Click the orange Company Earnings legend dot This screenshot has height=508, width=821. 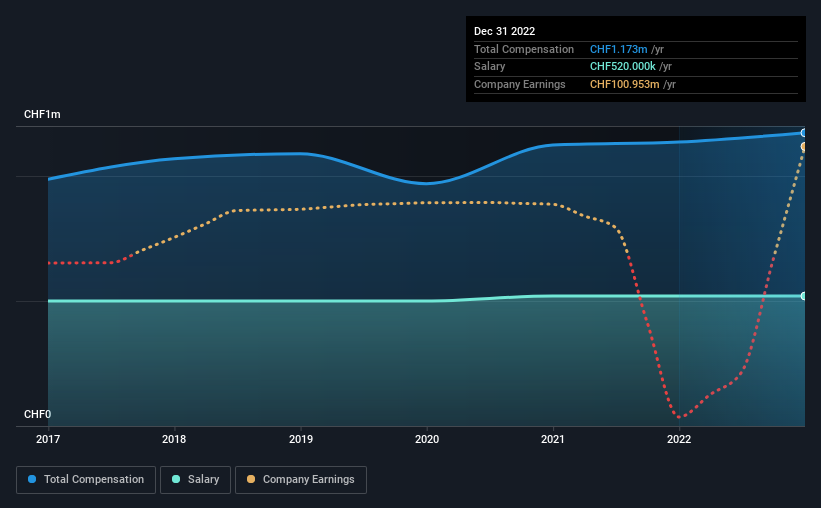click(251, 479)
